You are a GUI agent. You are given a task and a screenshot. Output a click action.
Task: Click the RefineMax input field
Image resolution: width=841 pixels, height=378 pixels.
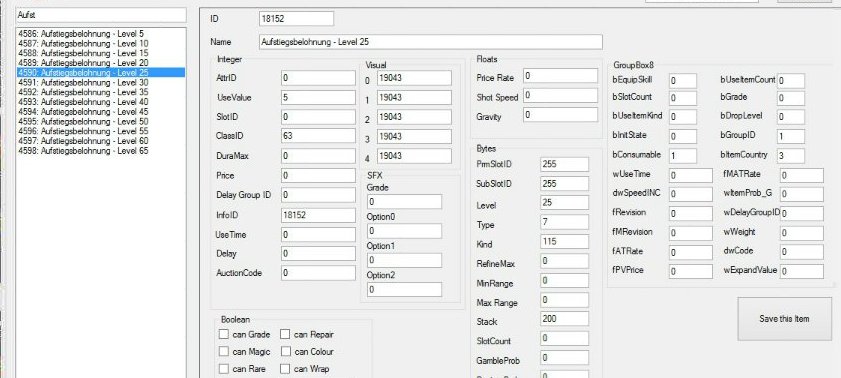(x=564, y=261)
